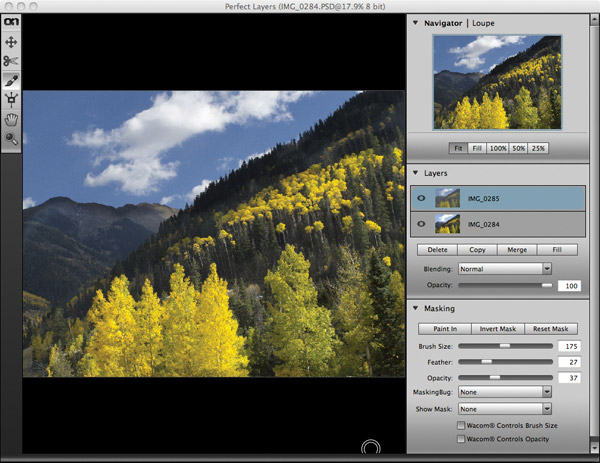The image size is (600, 463).
Task: Open the MaskingBug dropdown
Action: point(505,392)
